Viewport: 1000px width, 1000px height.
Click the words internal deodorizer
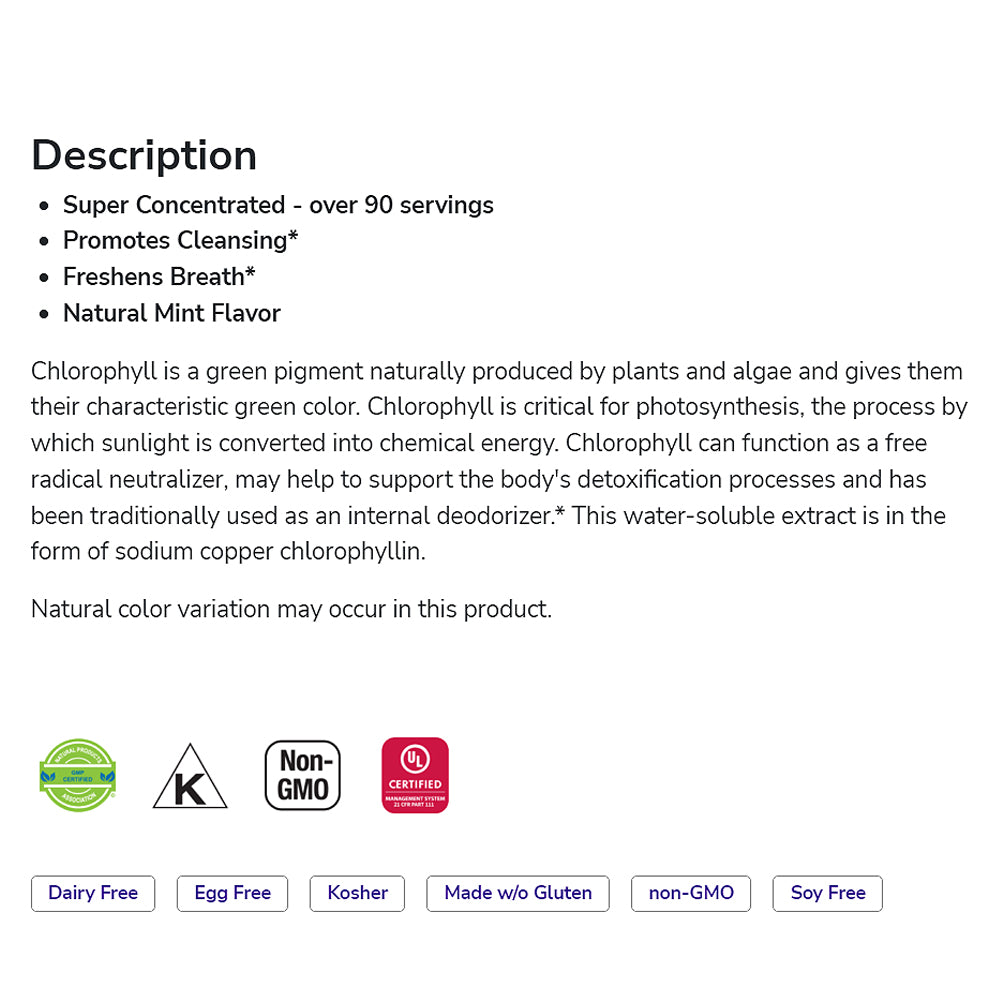pyautogui.click(x=460, y=516)
